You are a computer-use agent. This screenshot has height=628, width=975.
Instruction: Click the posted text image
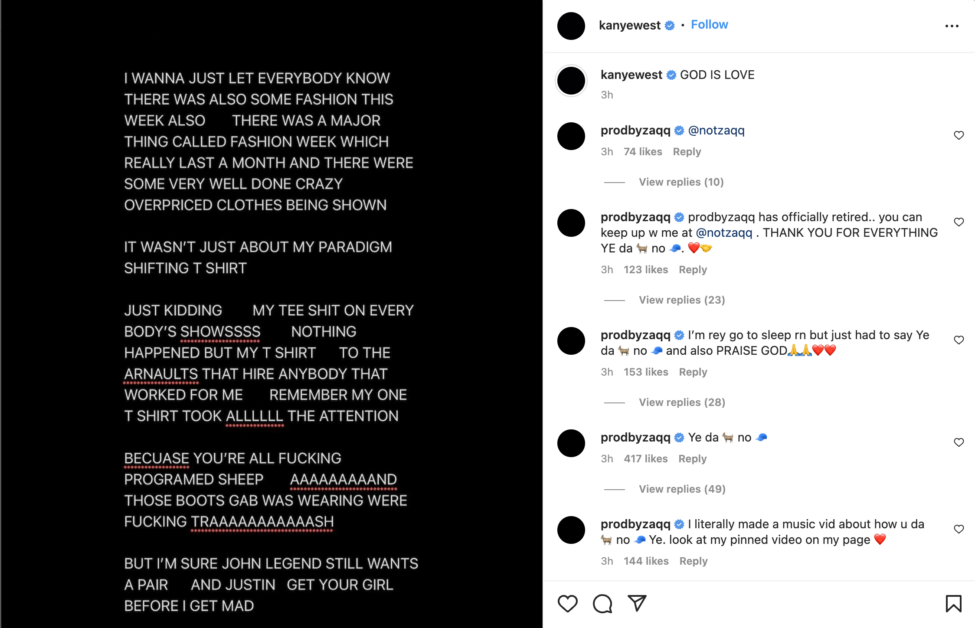pos(271,314)
